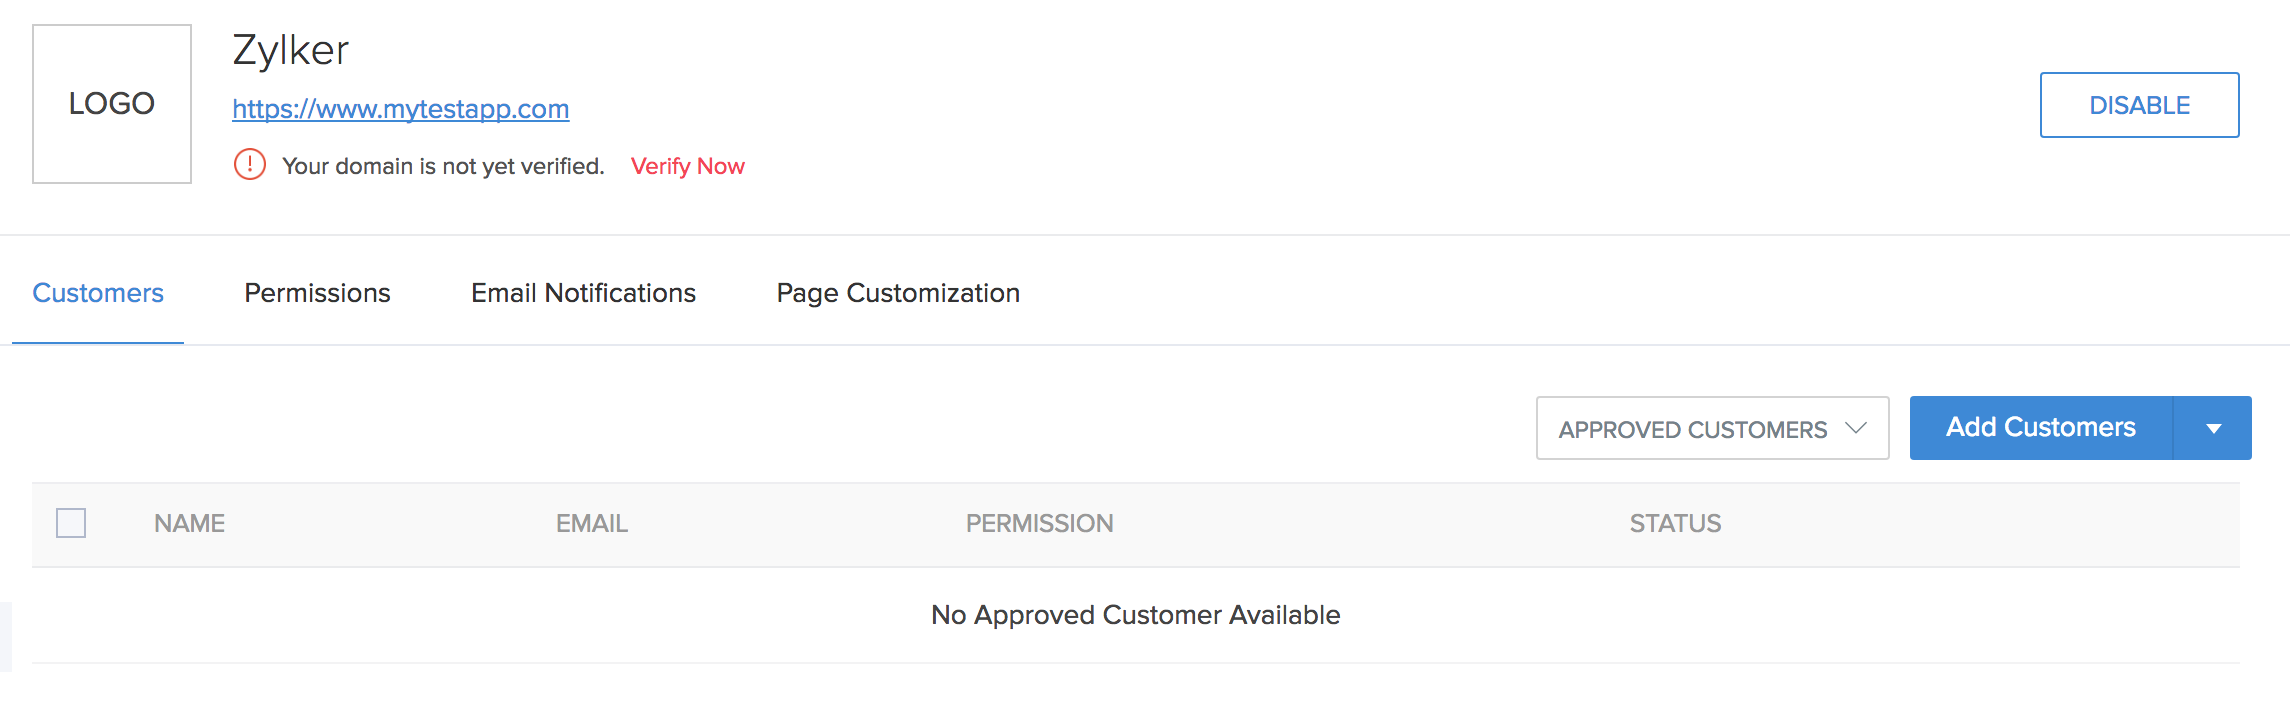Open the caret arrow beside Add Customers
Viewport: 2290px width, 716px height.
click(2213, 428)
